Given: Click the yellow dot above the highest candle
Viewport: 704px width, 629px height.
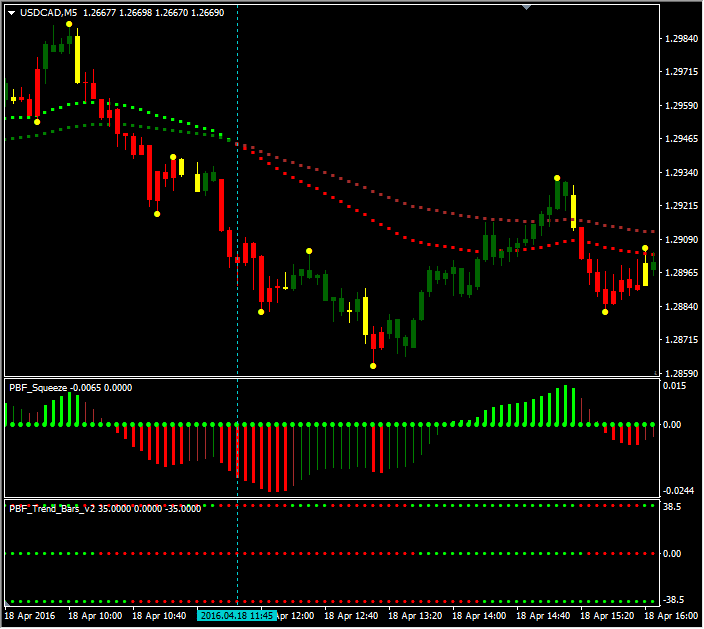Looking at the screenshot, I should click(69, 24).
